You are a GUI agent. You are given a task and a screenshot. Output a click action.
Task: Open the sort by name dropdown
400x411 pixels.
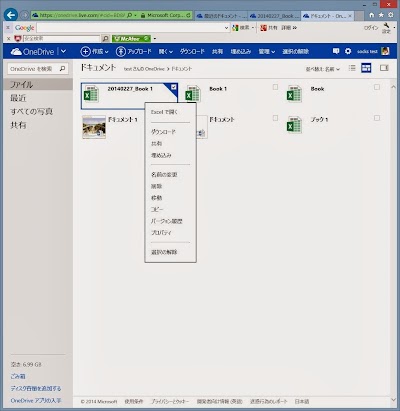pyautogui.click(x=323, y=69)
